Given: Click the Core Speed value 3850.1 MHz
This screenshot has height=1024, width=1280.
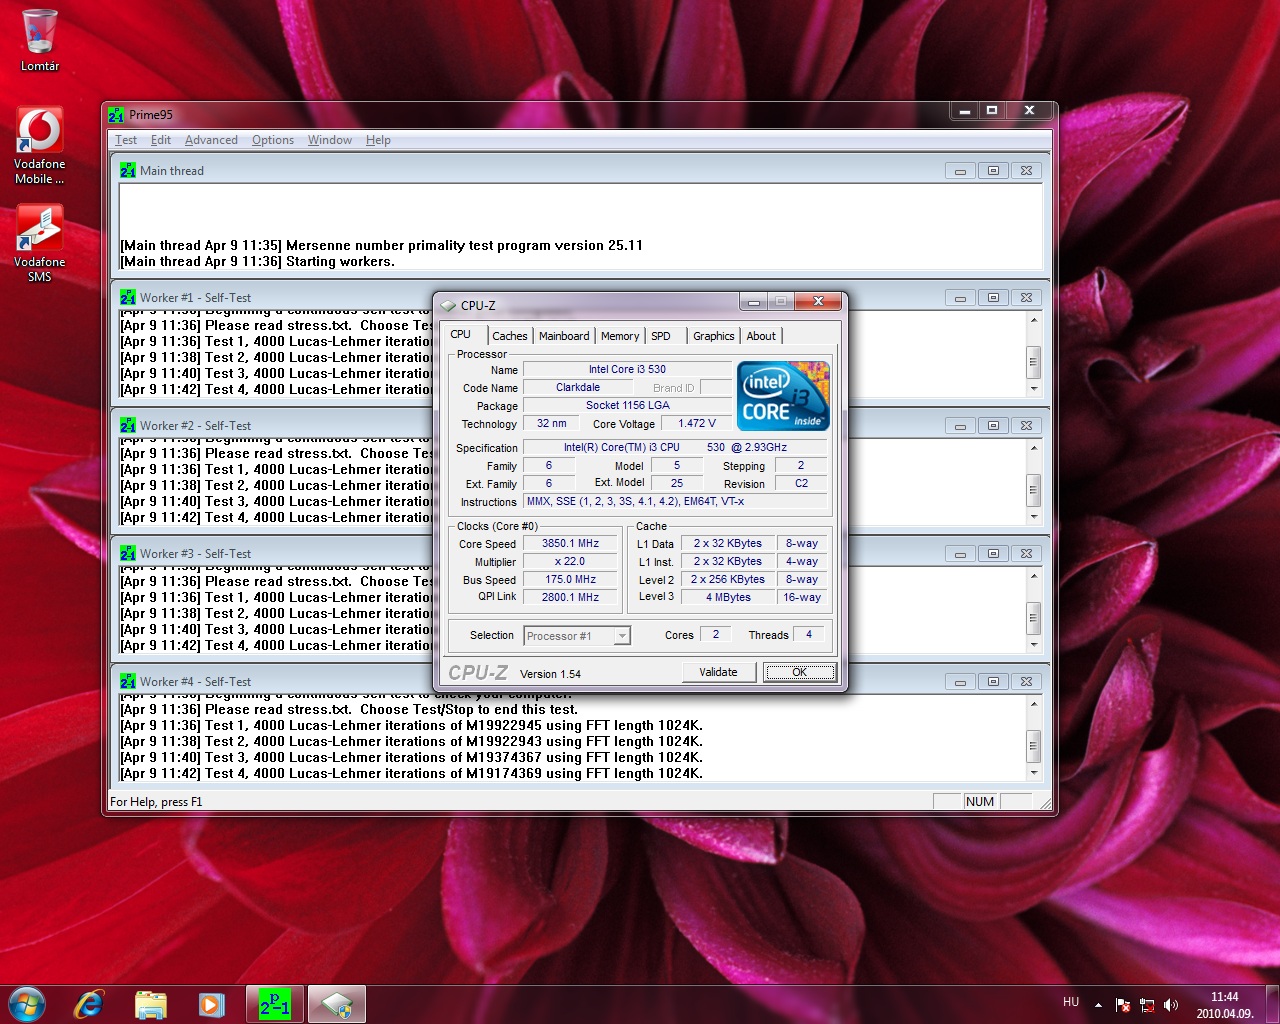Looking at the screenshot, I should point(570,544).
